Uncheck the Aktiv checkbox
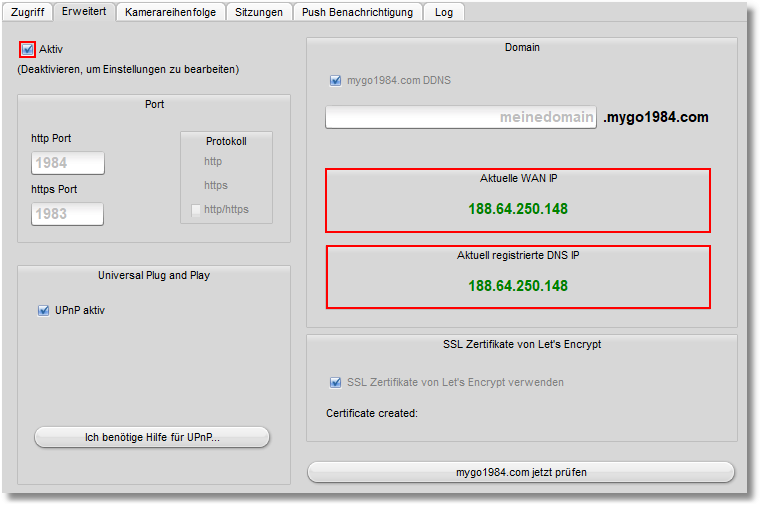The height and width of the screenshot is (507, 761). point(27,49)
